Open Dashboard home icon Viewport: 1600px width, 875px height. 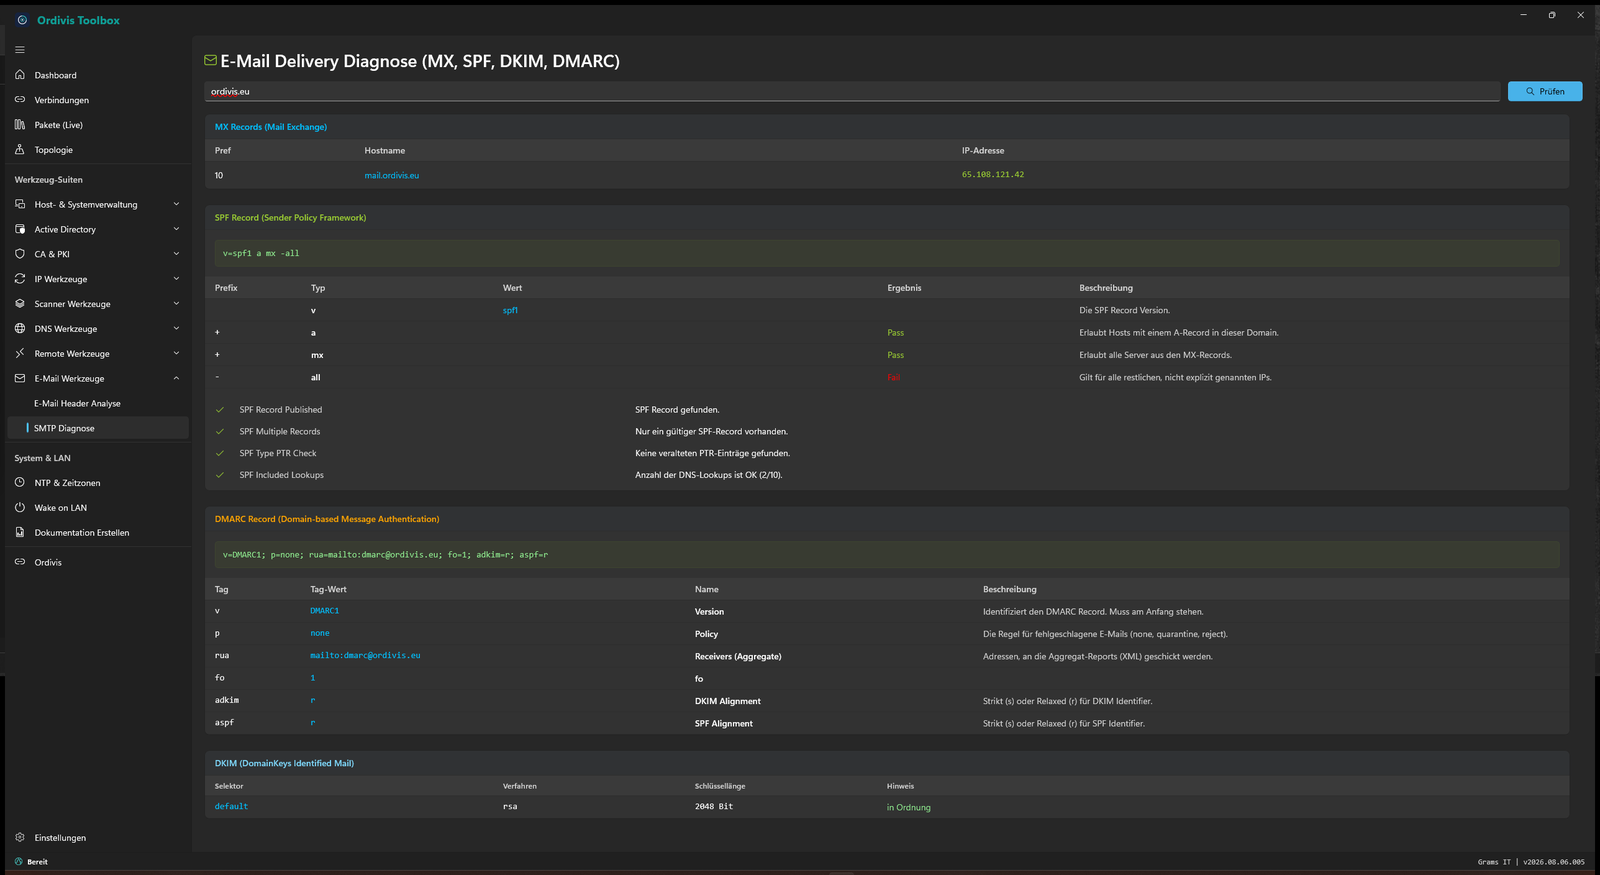tap(20, 75)
